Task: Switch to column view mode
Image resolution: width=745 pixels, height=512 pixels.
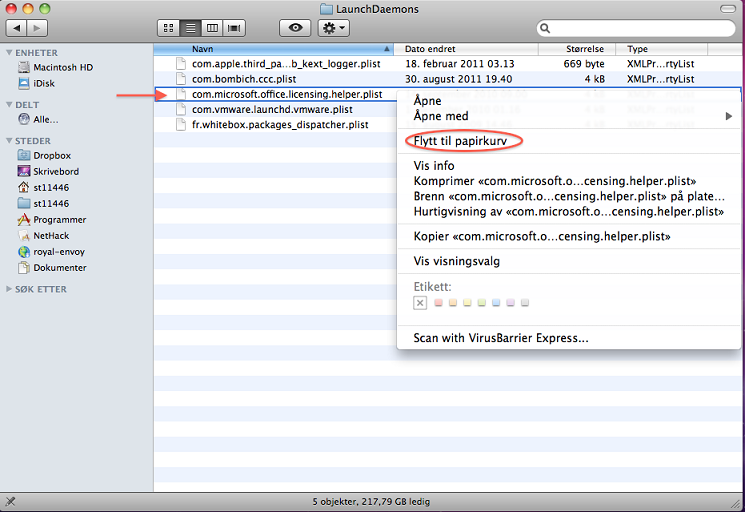Action: (212, 28)
